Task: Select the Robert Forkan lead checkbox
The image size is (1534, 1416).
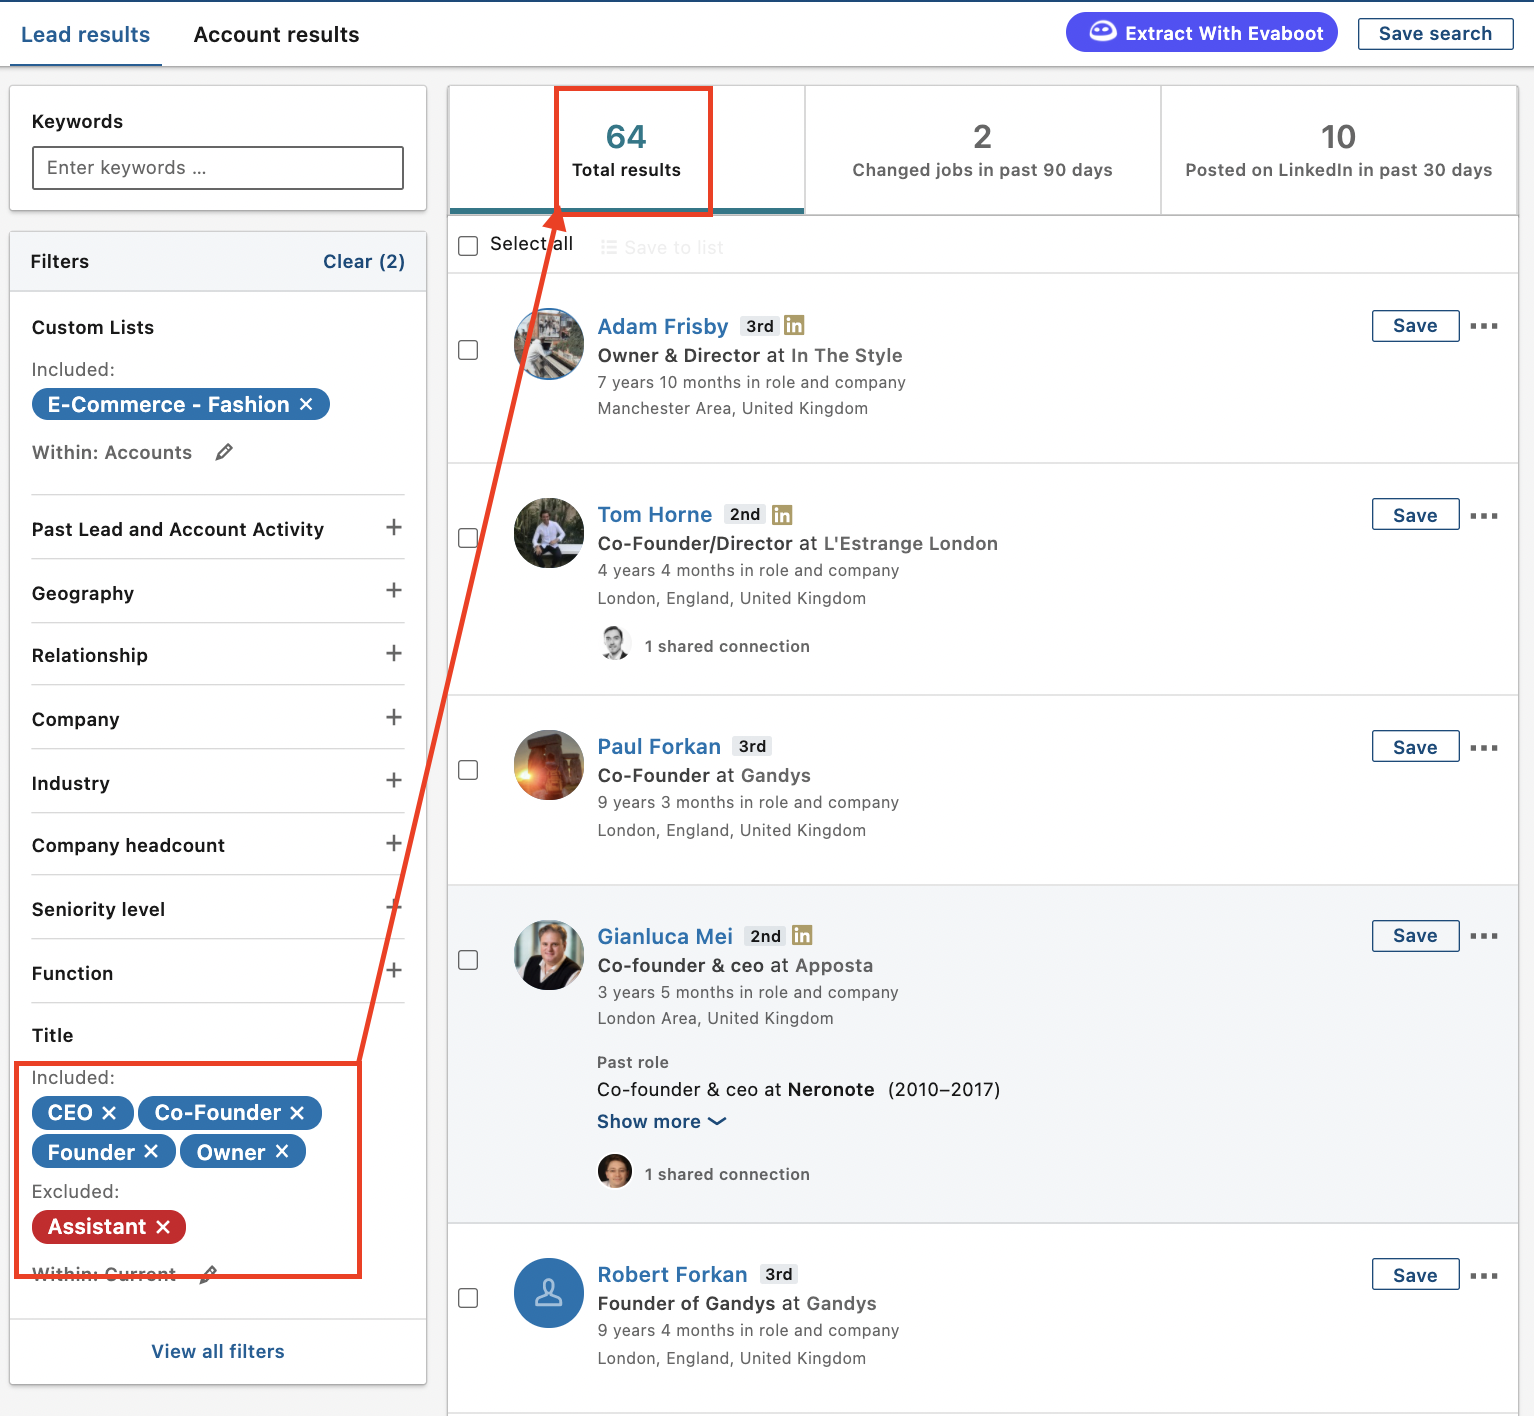Action: click(x=468, y=1298)
